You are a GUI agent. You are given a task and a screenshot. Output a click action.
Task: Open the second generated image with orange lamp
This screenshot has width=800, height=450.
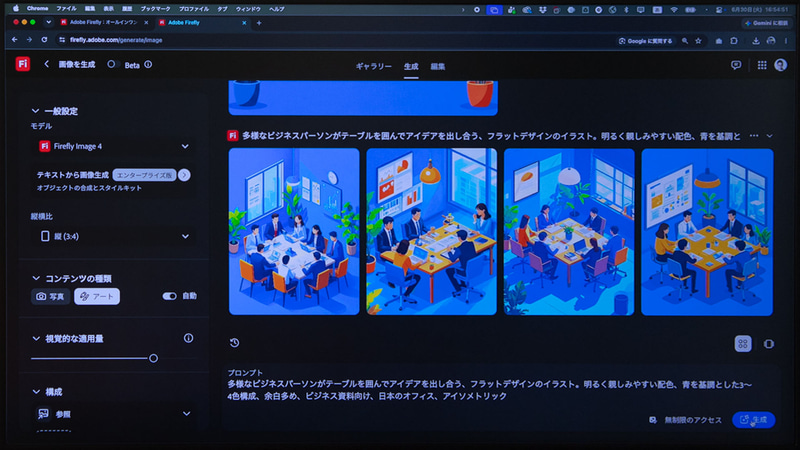coord(432,232)
